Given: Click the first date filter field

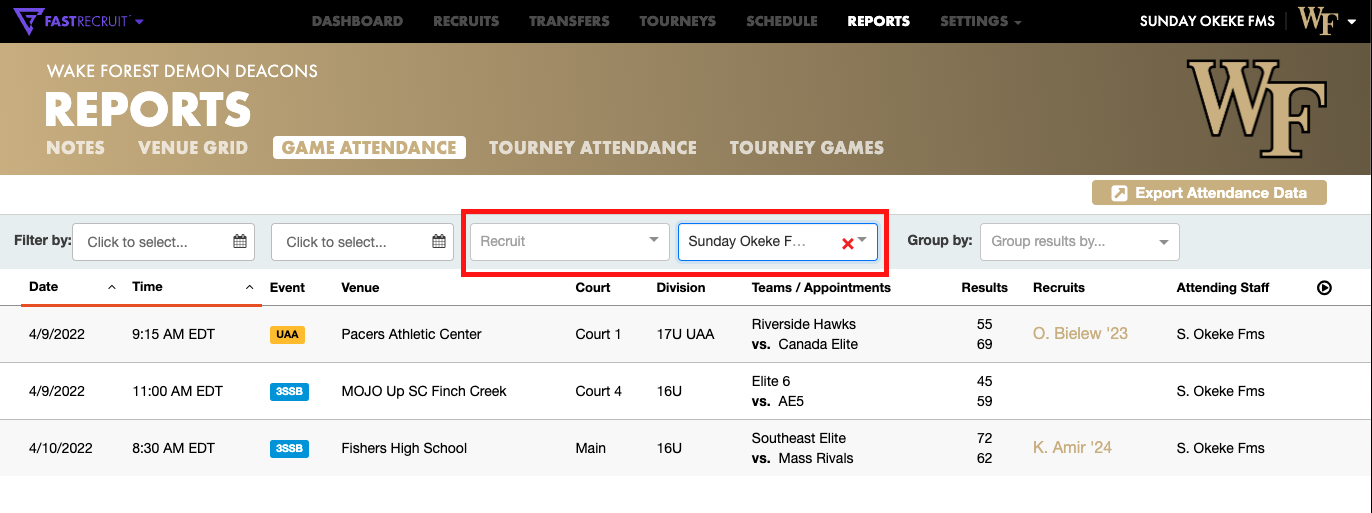Looking at the screenshot, I should (163, 242).
